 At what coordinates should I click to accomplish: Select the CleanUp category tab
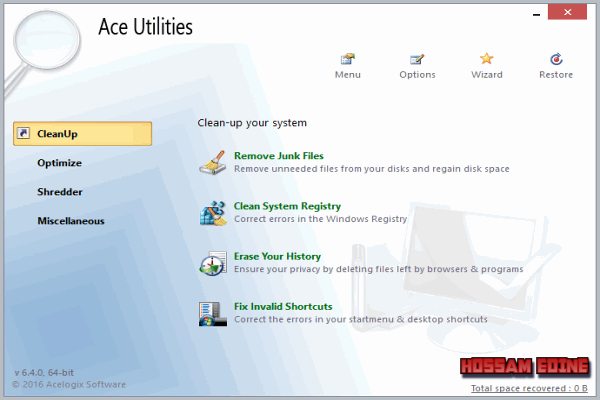pos(82,133)
